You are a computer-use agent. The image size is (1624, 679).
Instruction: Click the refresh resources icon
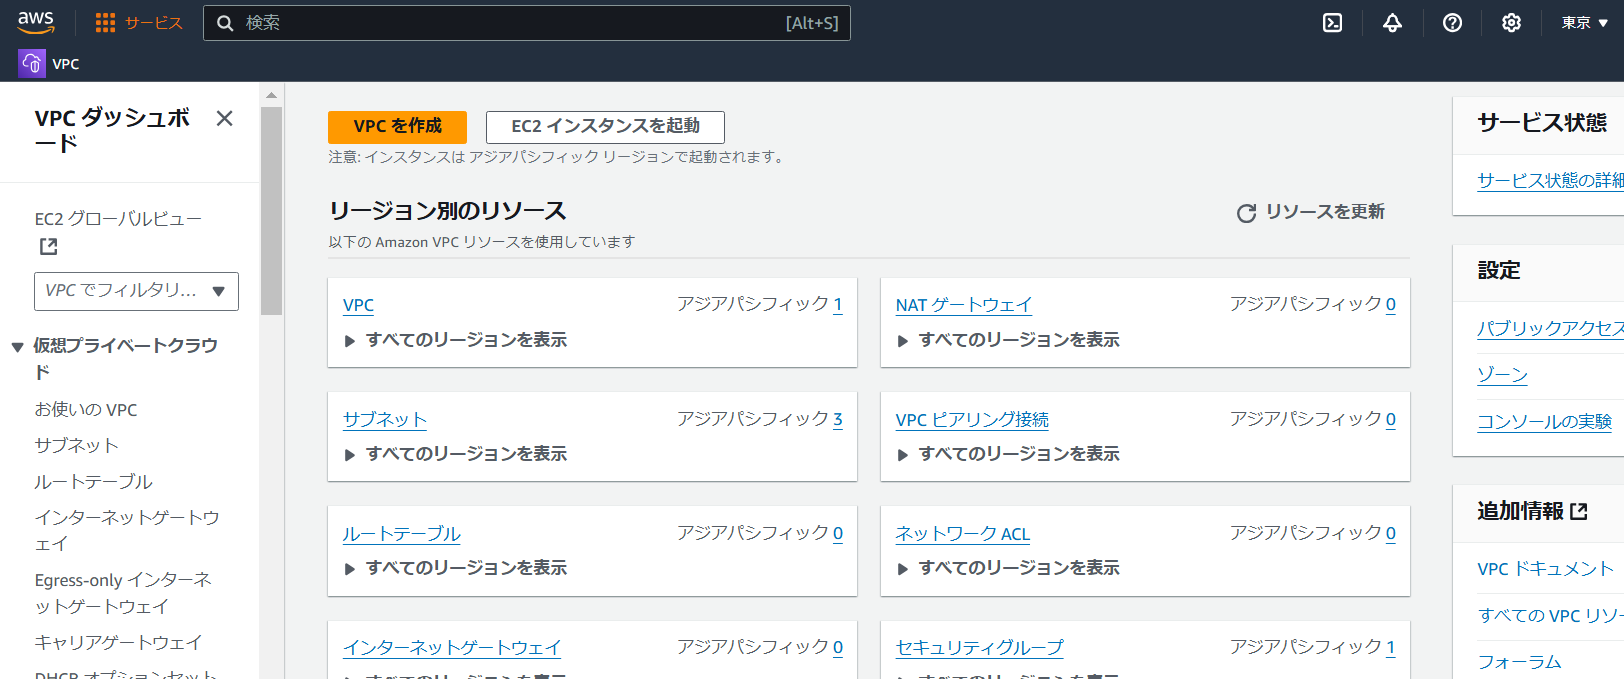click(x=1246, y=213)
